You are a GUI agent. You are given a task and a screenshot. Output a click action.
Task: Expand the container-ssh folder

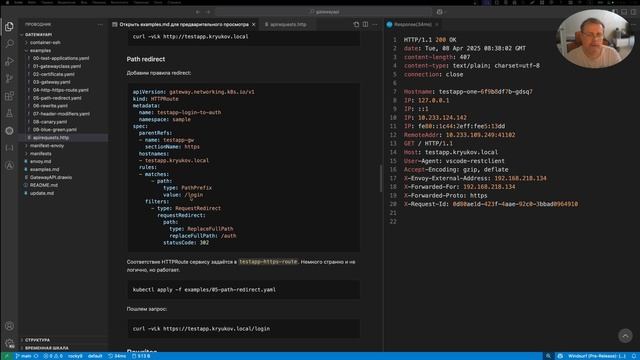45,42
